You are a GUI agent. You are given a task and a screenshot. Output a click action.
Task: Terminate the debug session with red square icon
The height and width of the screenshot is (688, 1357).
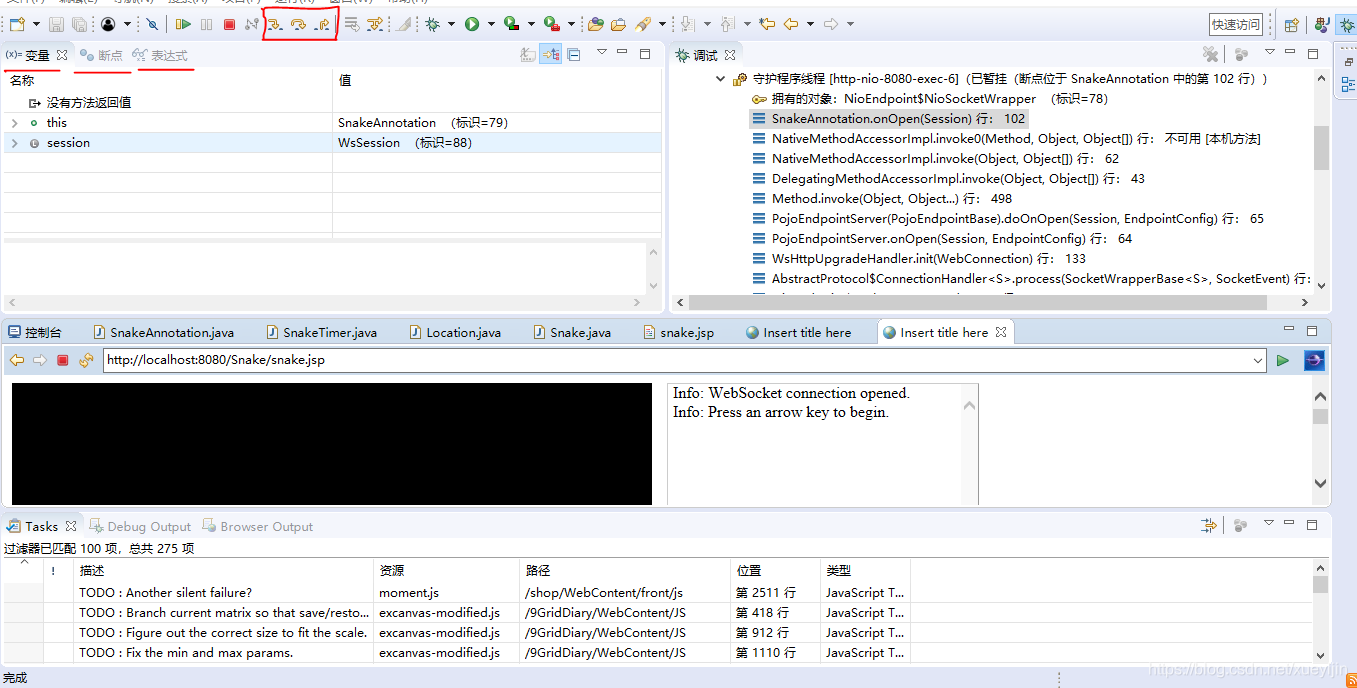pyautogui.click(x=230, y=23)
